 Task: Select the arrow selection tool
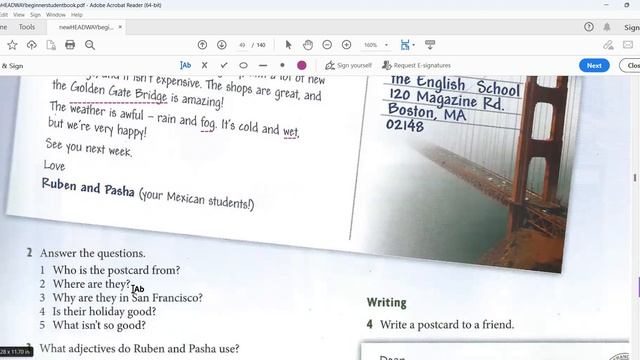coord(289,45)
